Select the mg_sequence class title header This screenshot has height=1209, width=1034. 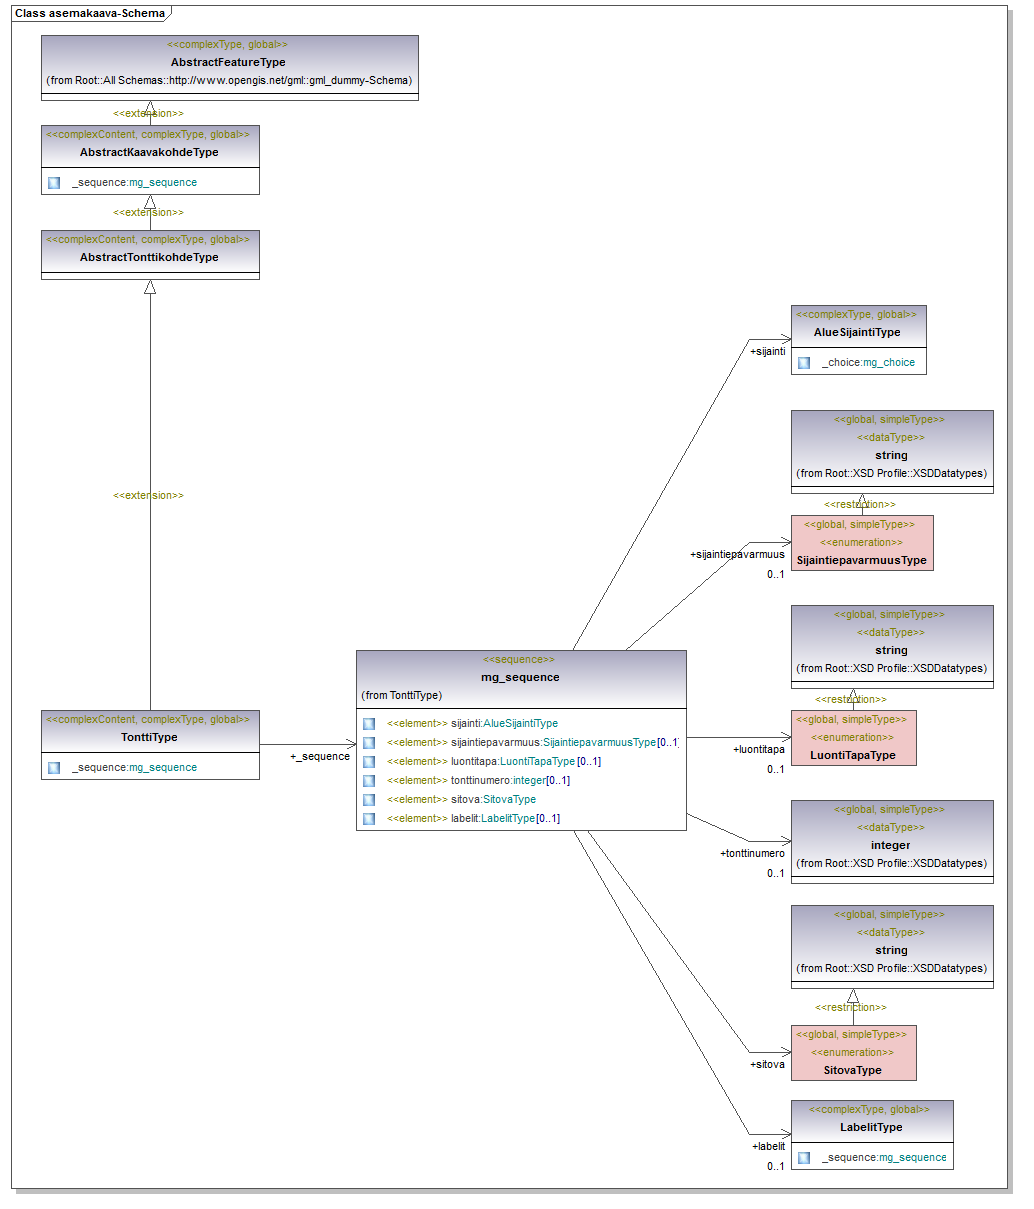520,677
